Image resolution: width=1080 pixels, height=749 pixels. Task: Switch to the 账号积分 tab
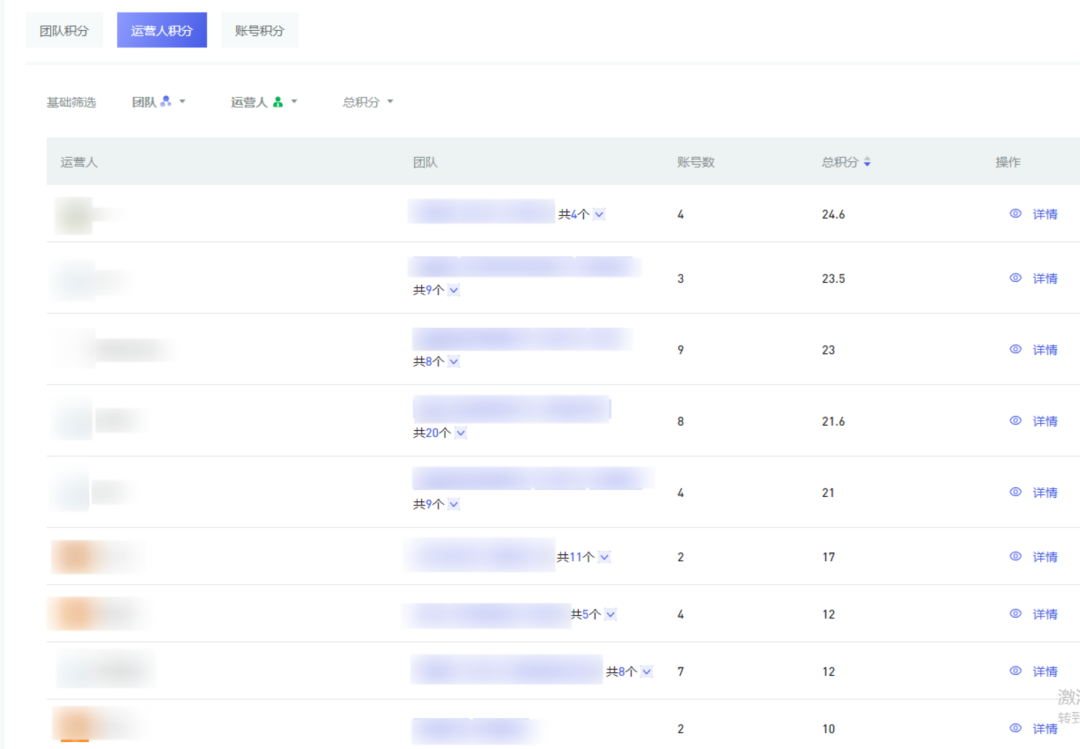pyautogui.click(x=259, y=31)
